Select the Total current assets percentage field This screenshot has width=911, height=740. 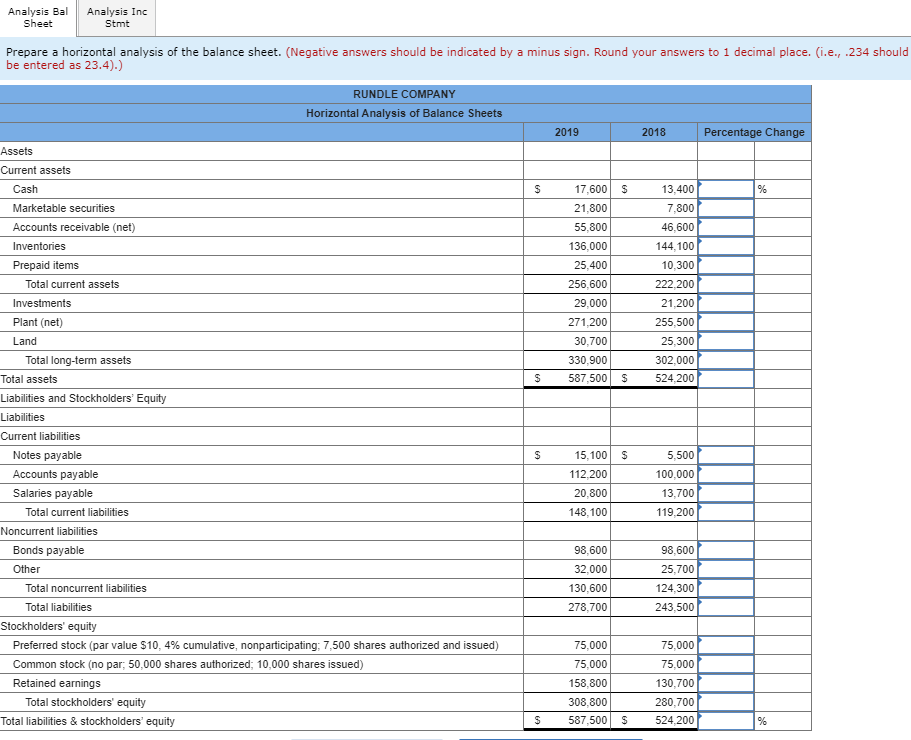(x=726, y=284)
